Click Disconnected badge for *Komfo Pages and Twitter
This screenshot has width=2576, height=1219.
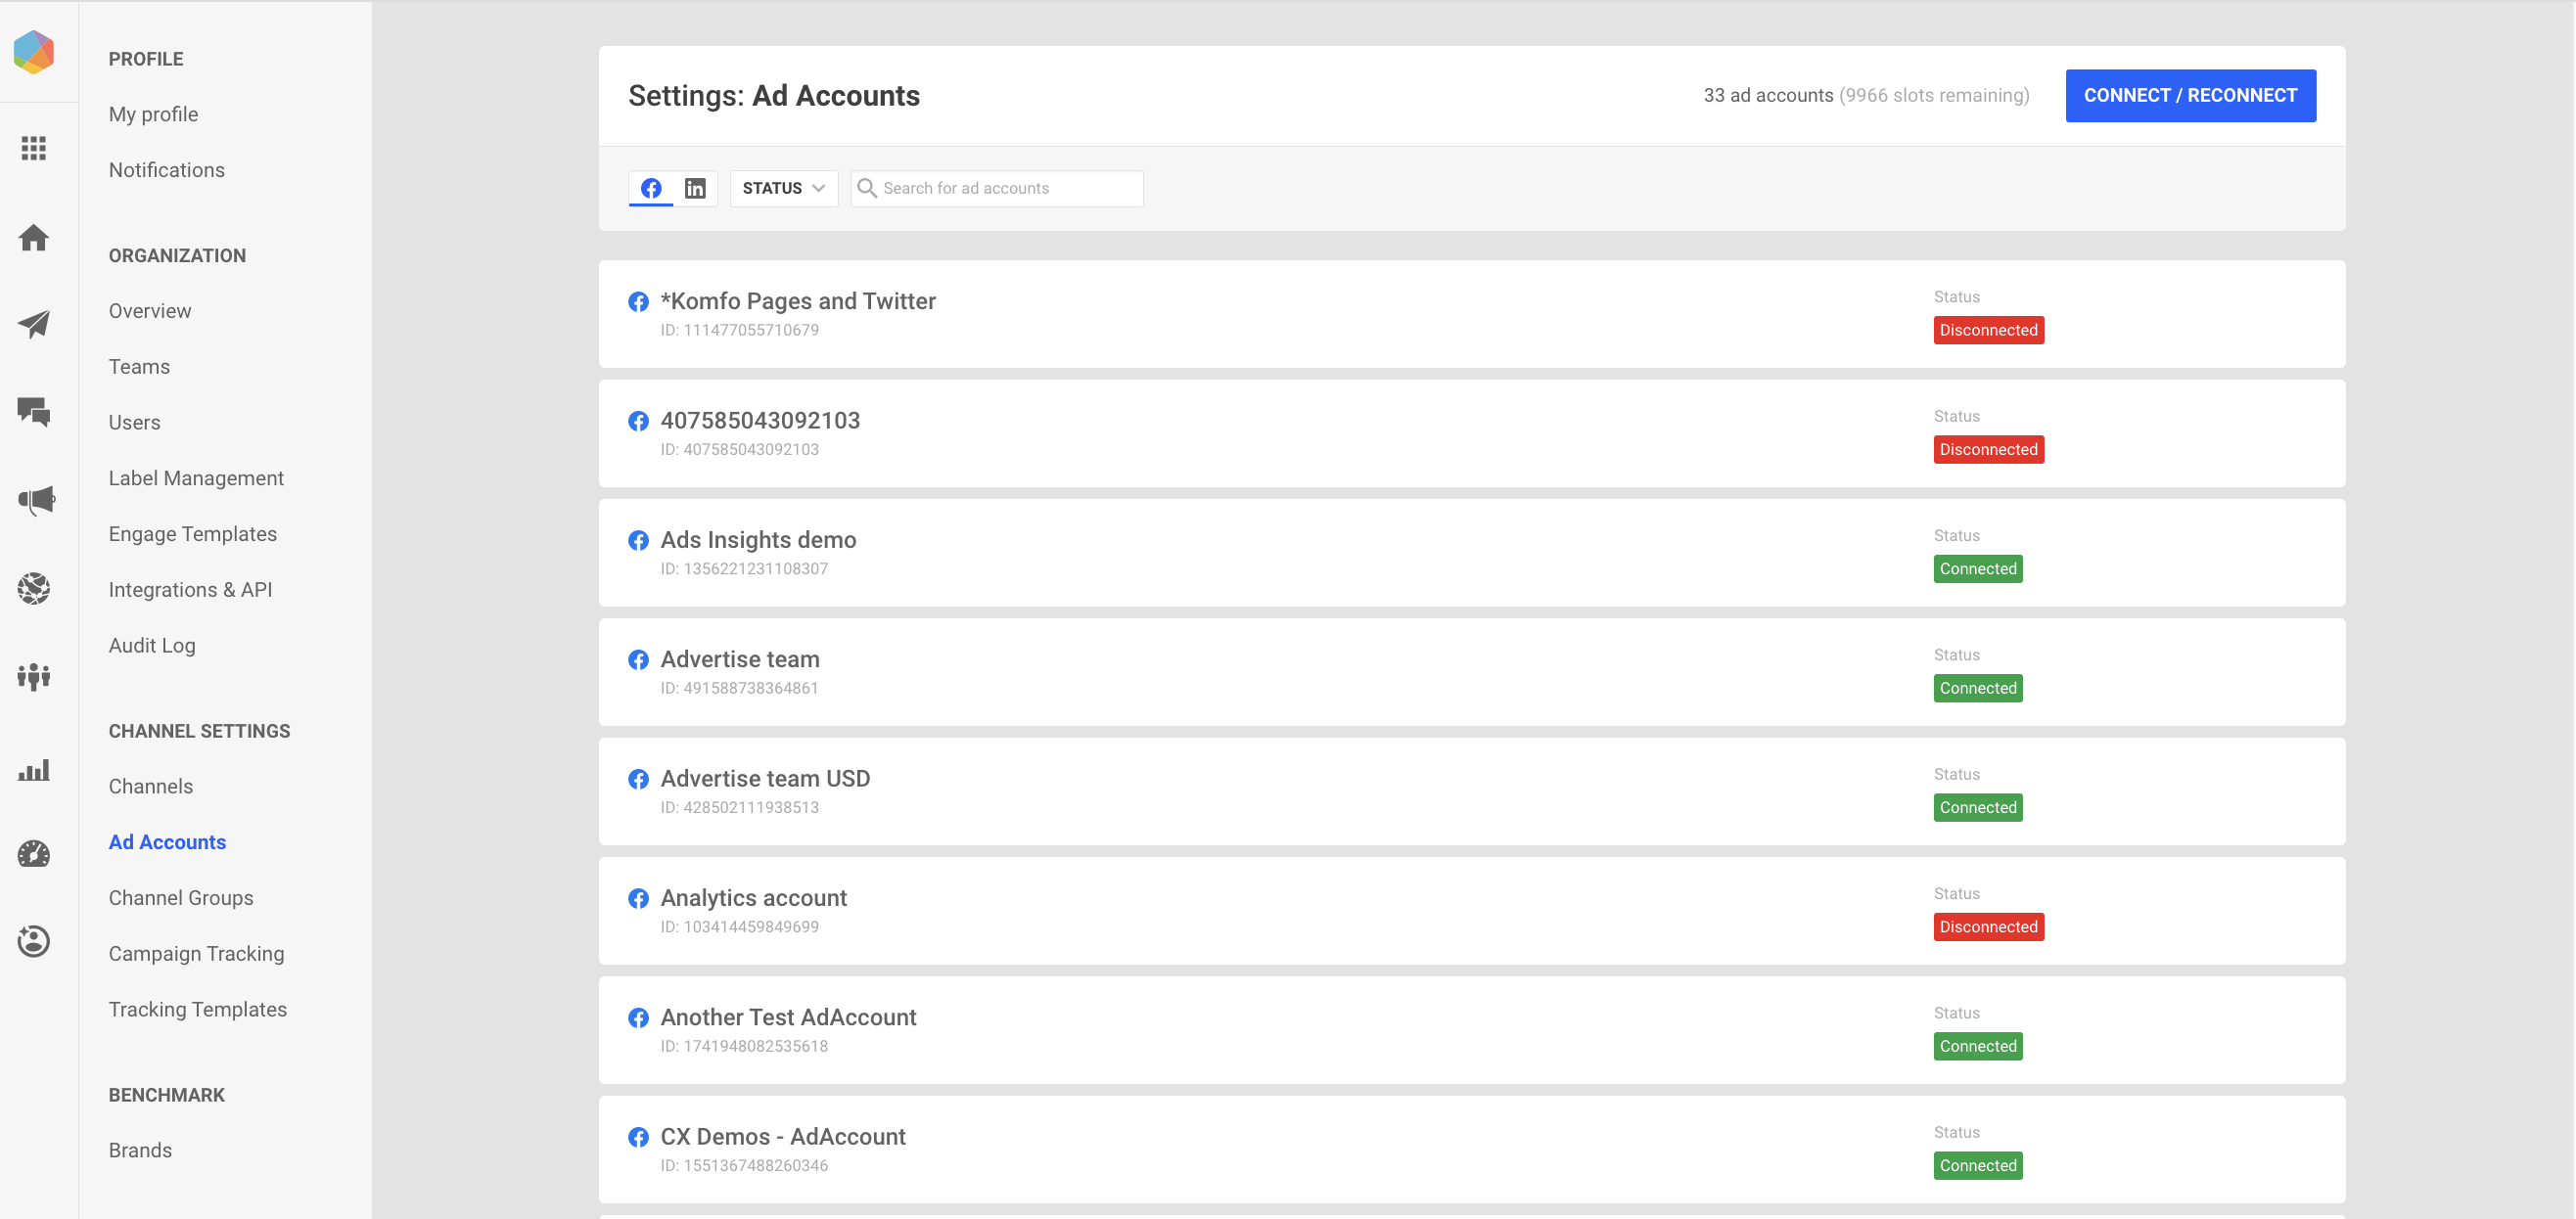pyautogui.click(x=1988, y=330)
